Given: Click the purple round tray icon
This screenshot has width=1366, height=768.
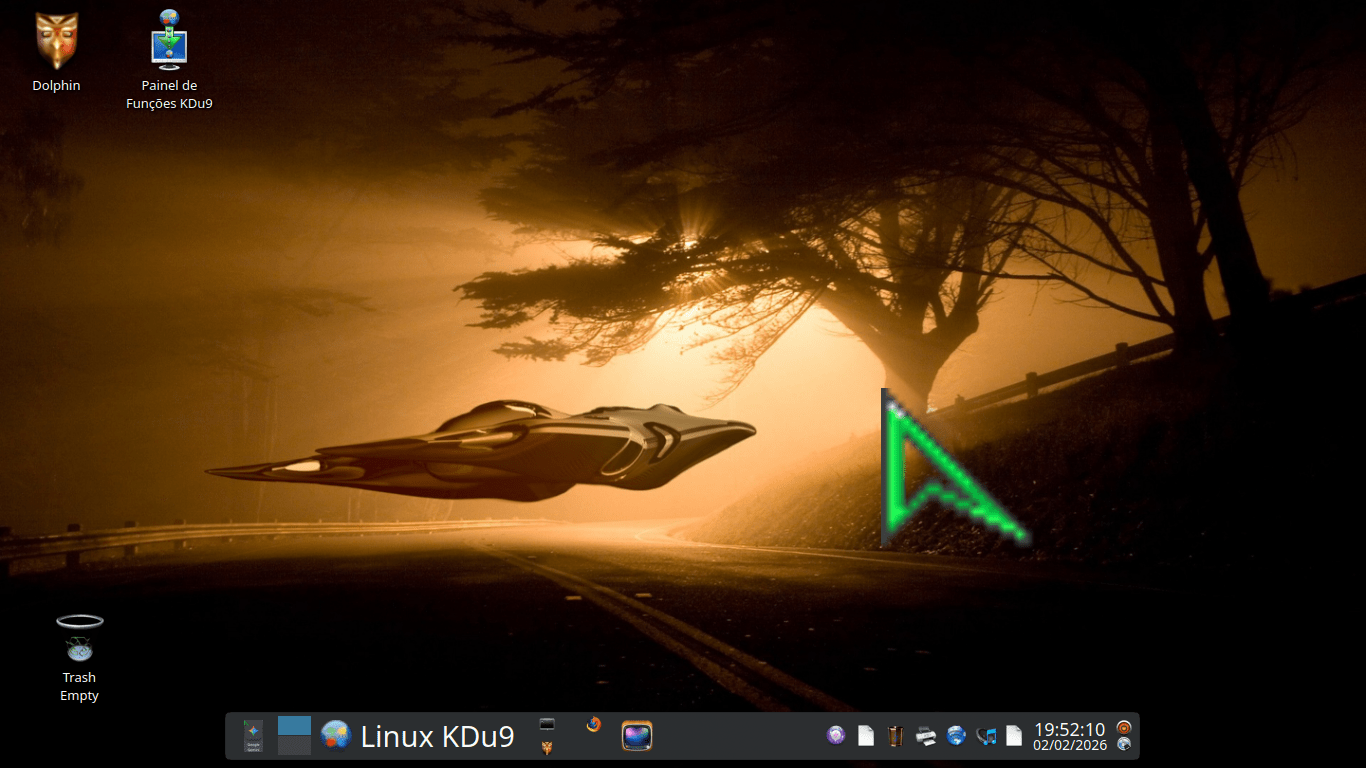Looking at the screenshot, I should (x=836, y=736).
